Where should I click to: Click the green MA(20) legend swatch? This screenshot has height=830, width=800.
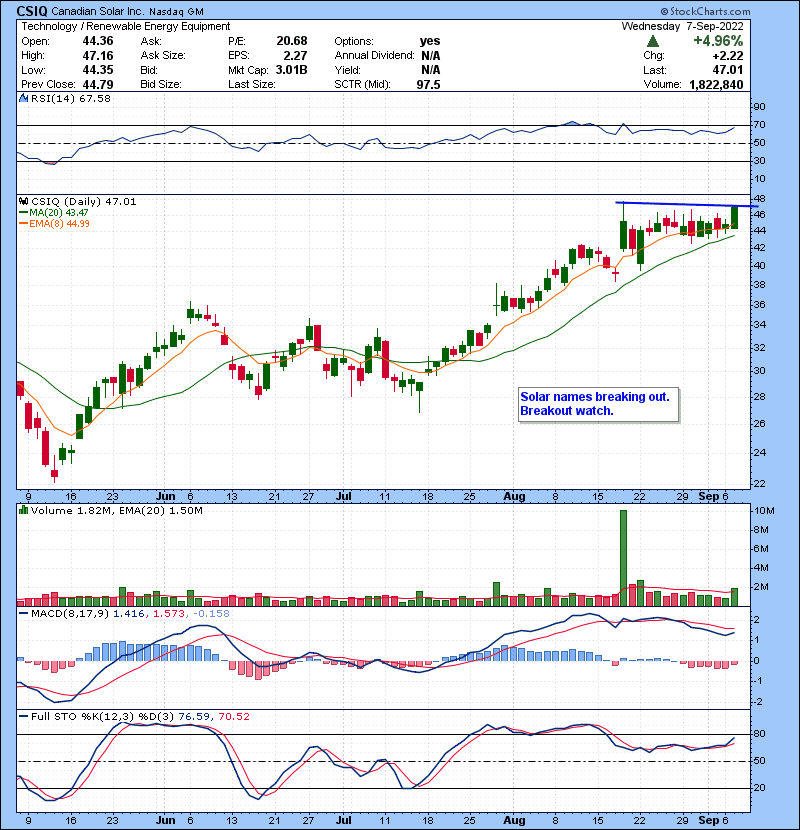tap(23, 214)
